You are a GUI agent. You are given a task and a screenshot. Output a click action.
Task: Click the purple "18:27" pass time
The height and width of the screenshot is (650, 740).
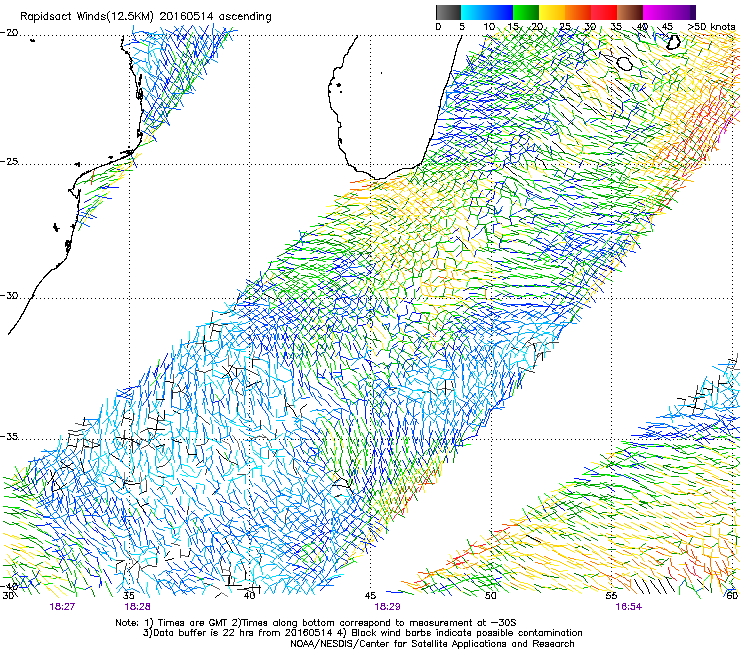[62, 607]
